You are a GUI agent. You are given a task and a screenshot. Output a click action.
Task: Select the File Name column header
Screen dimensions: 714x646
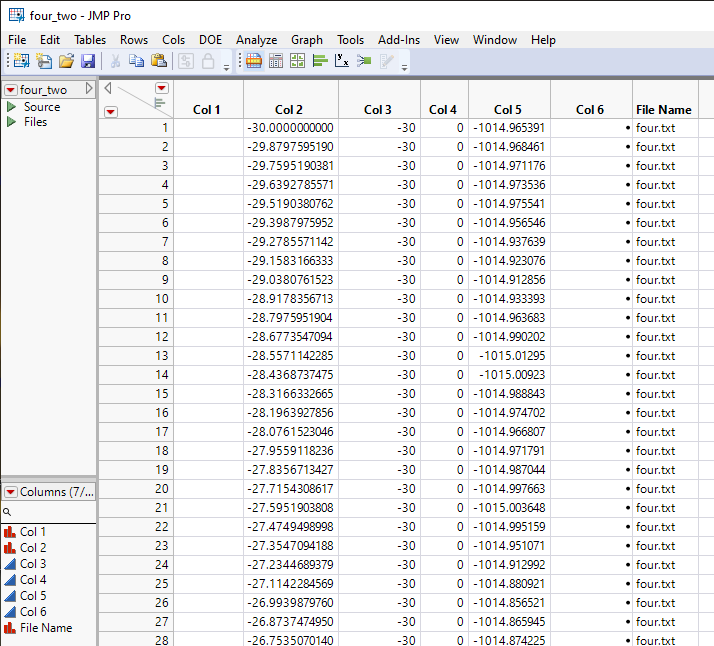663,109
